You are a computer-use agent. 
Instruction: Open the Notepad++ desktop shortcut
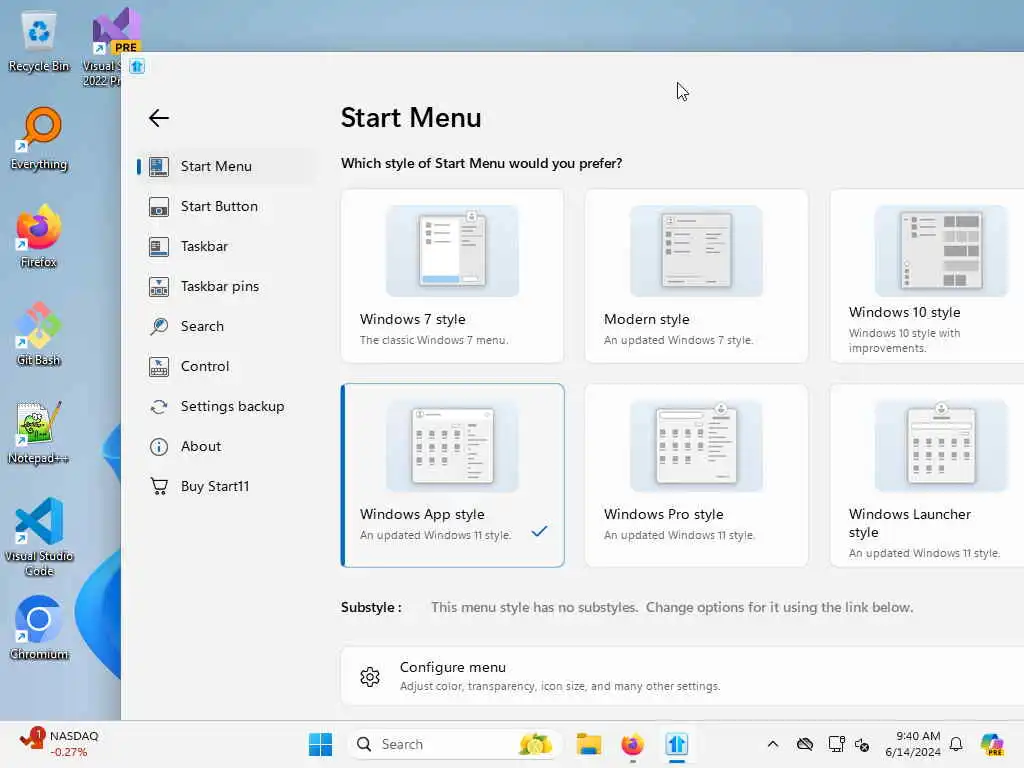pos(39,432)
